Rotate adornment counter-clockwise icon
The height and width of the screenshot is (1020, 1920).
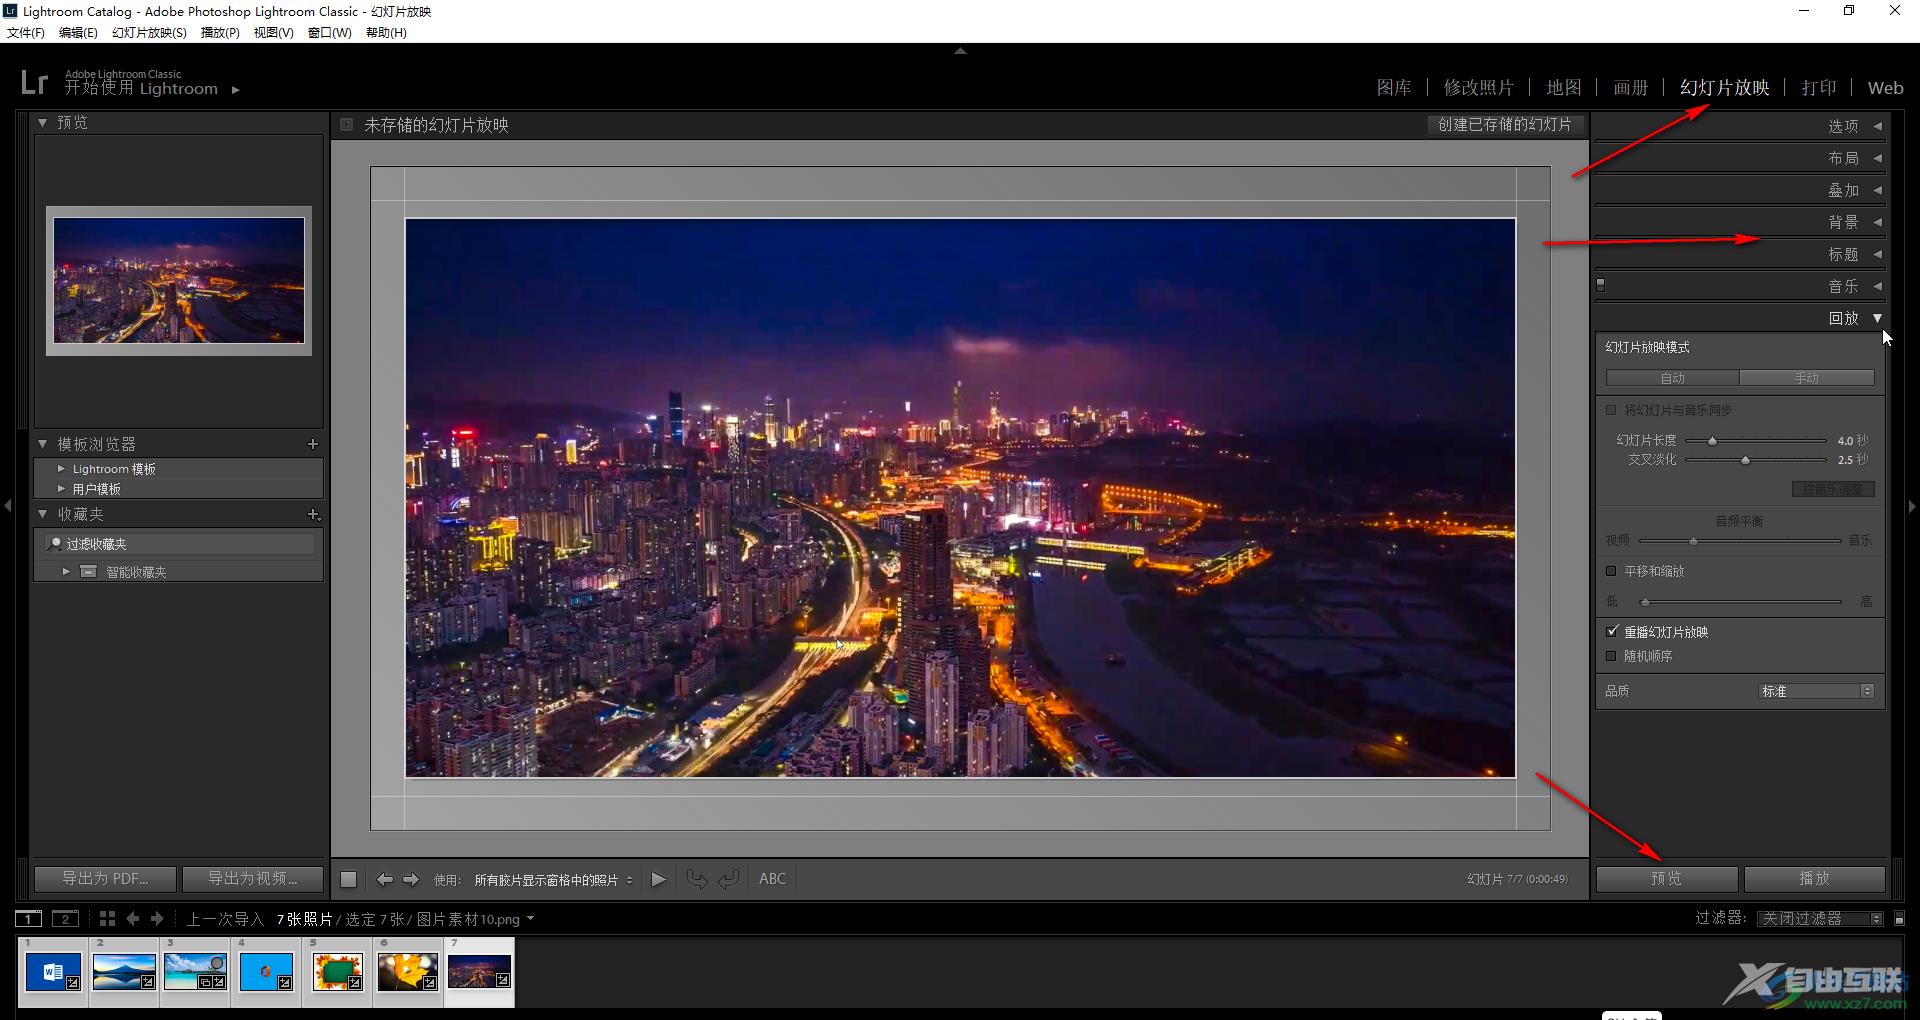697,879
